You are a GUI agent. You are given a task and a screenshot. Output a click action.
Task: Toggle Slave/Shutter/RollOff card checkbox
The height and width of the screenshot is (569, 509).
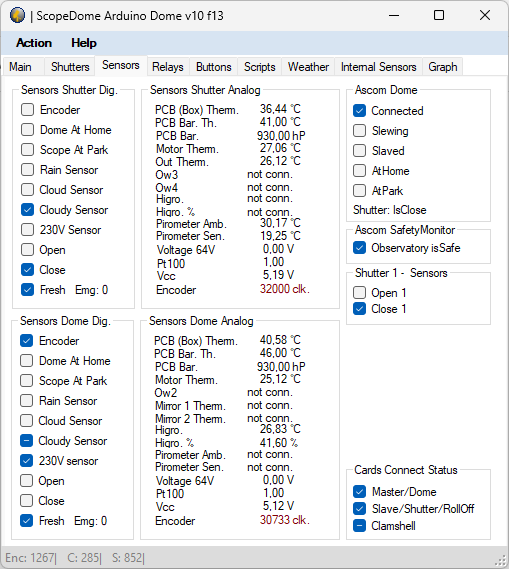360,509
